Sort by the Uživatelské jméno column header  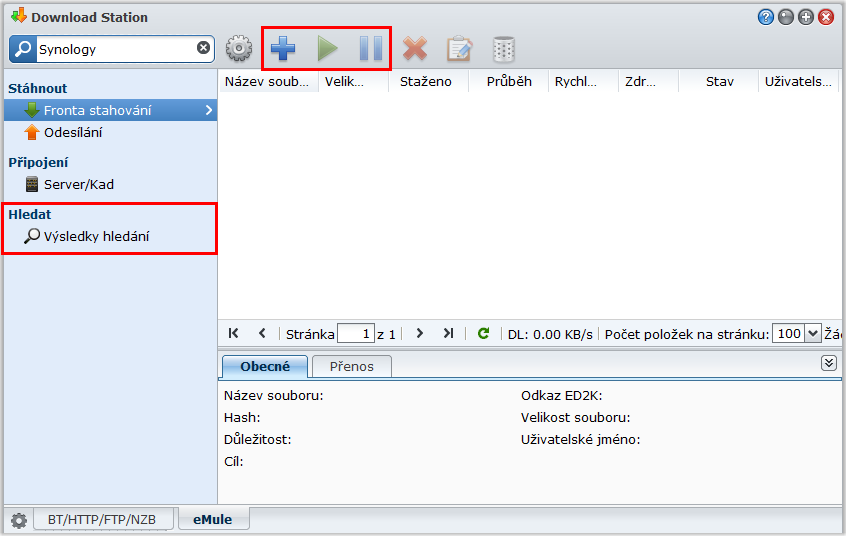pos(799,82)
